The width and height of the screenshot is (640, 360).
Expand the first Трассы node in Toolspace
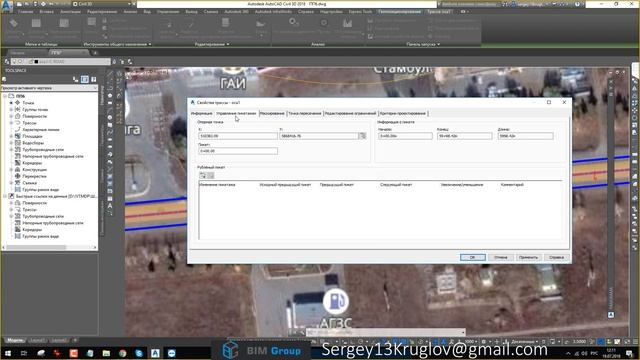(11, 123)
